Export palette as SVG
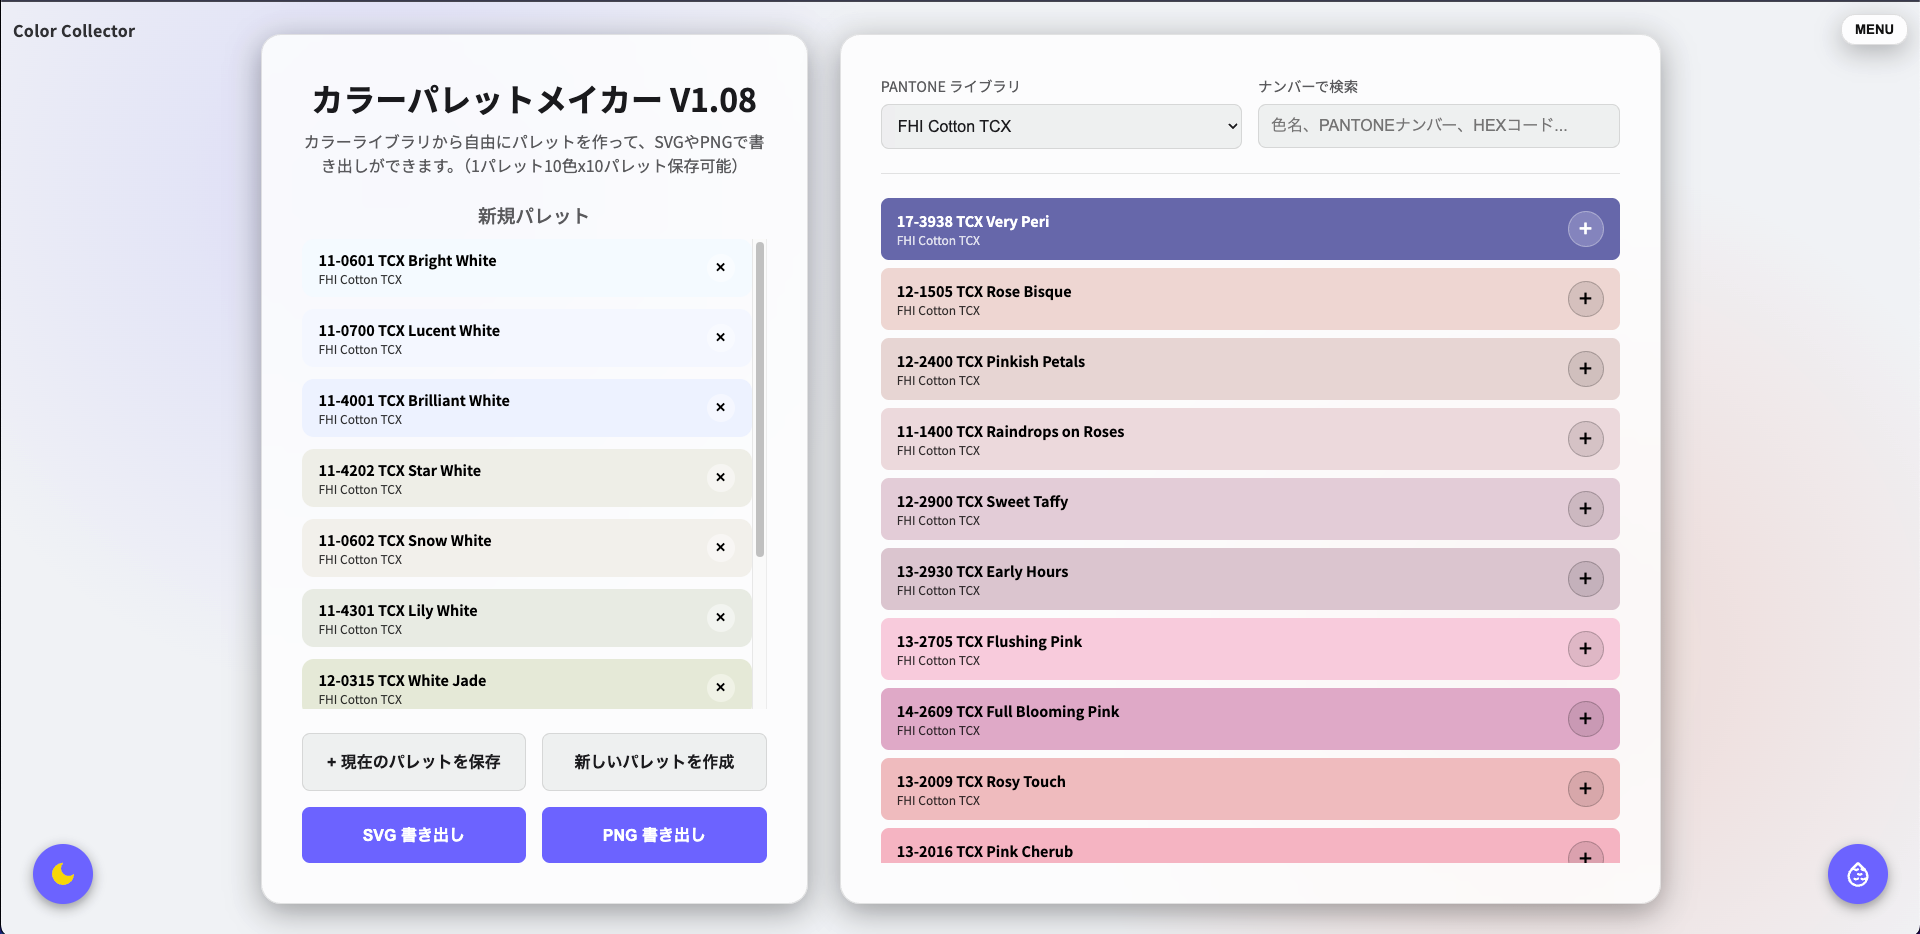Image resolution: width=1920 pixels, height=934 pixels. pyautogui.click(x=414, y=835)
